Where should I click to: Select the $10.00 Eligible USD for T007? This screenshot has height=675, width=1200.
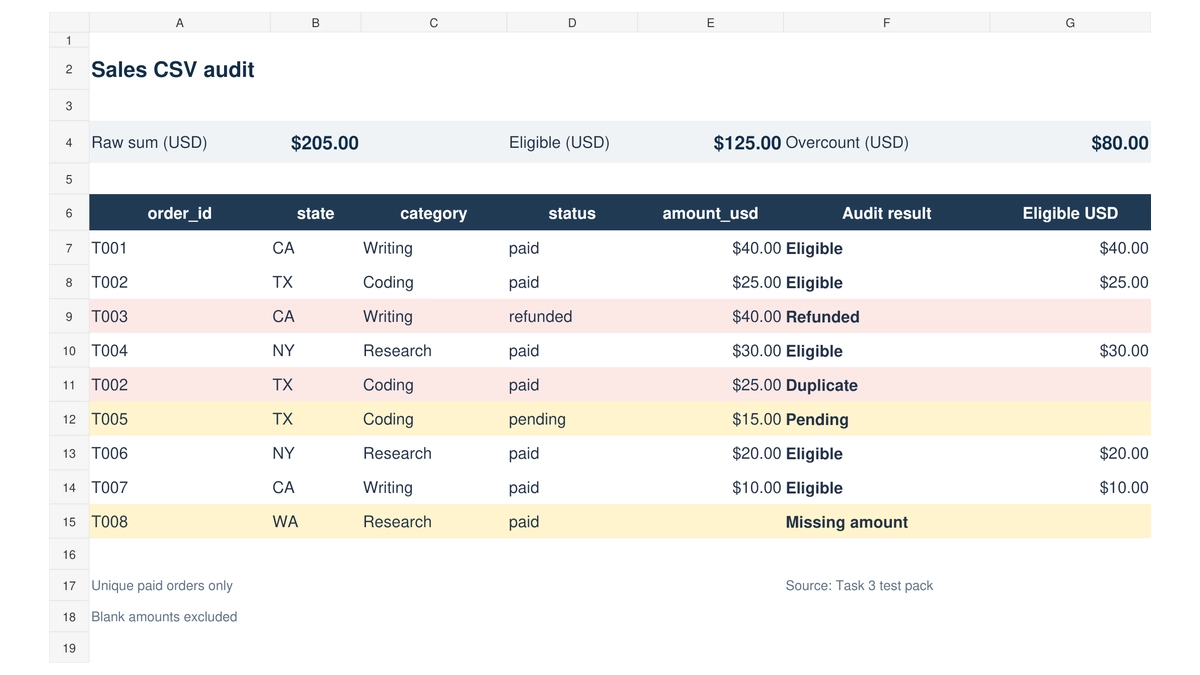point(1070,488)
